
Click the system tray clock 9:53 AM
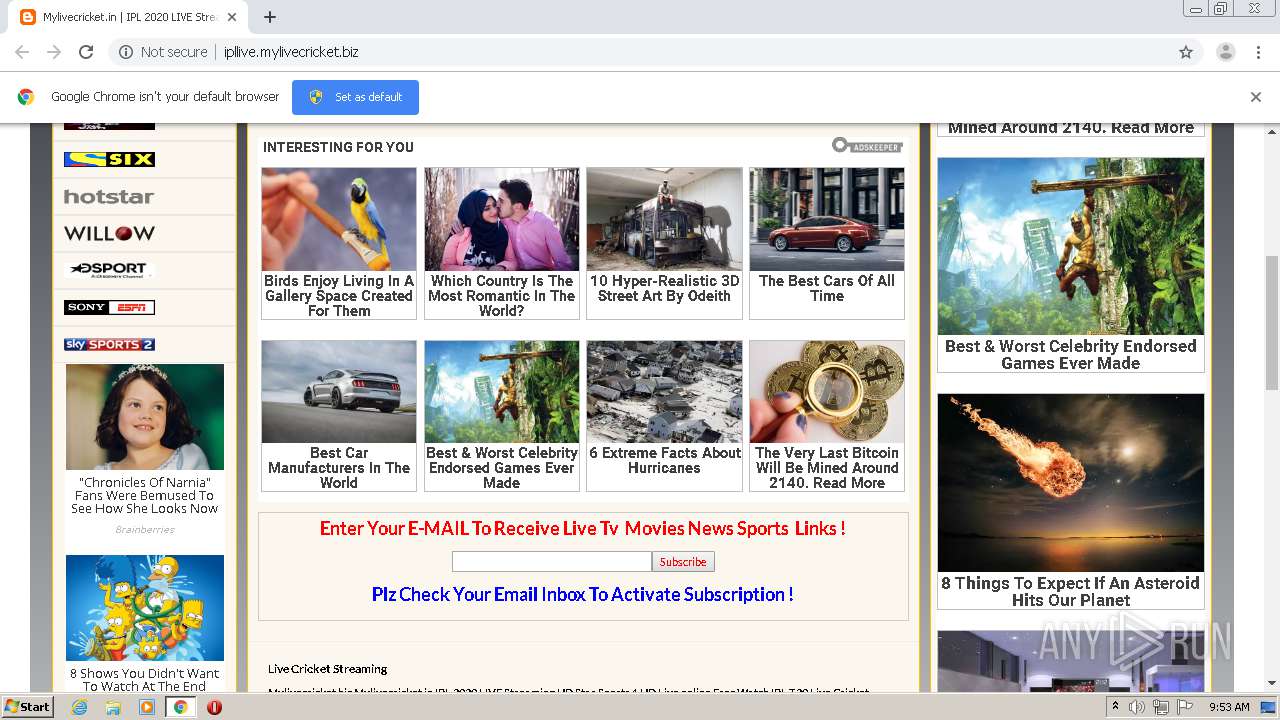pos(1229,707)
